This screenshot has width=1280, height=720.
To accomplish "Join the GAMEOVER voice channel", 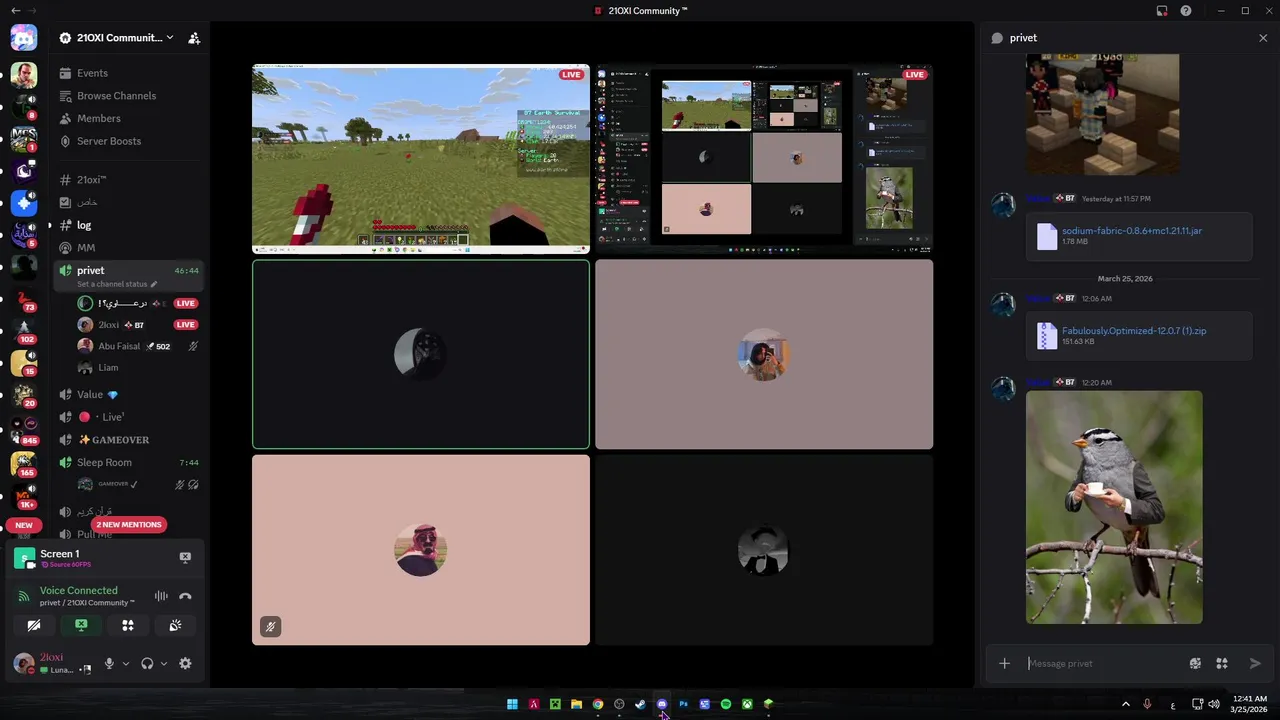I will click(x=128, y=440).
